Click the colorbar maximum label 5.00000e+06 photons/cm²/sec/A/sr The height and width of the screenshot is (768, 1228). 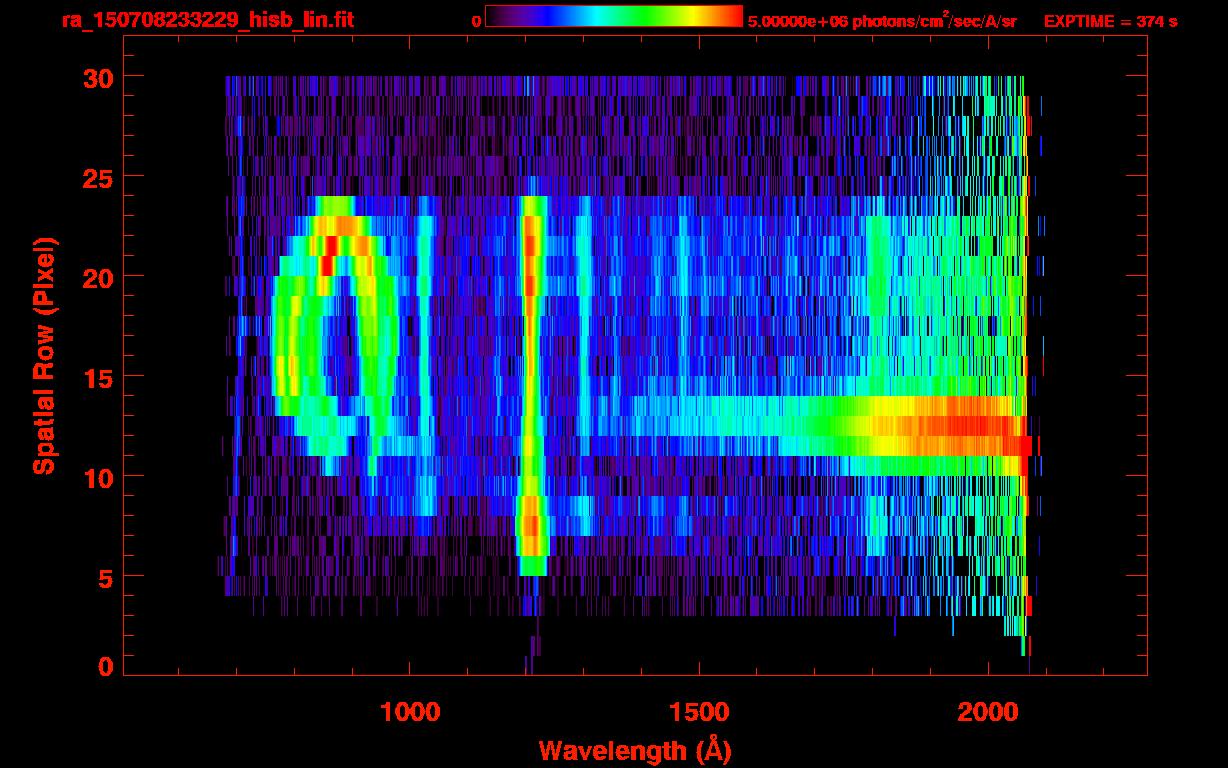click(x=882, y=20)
